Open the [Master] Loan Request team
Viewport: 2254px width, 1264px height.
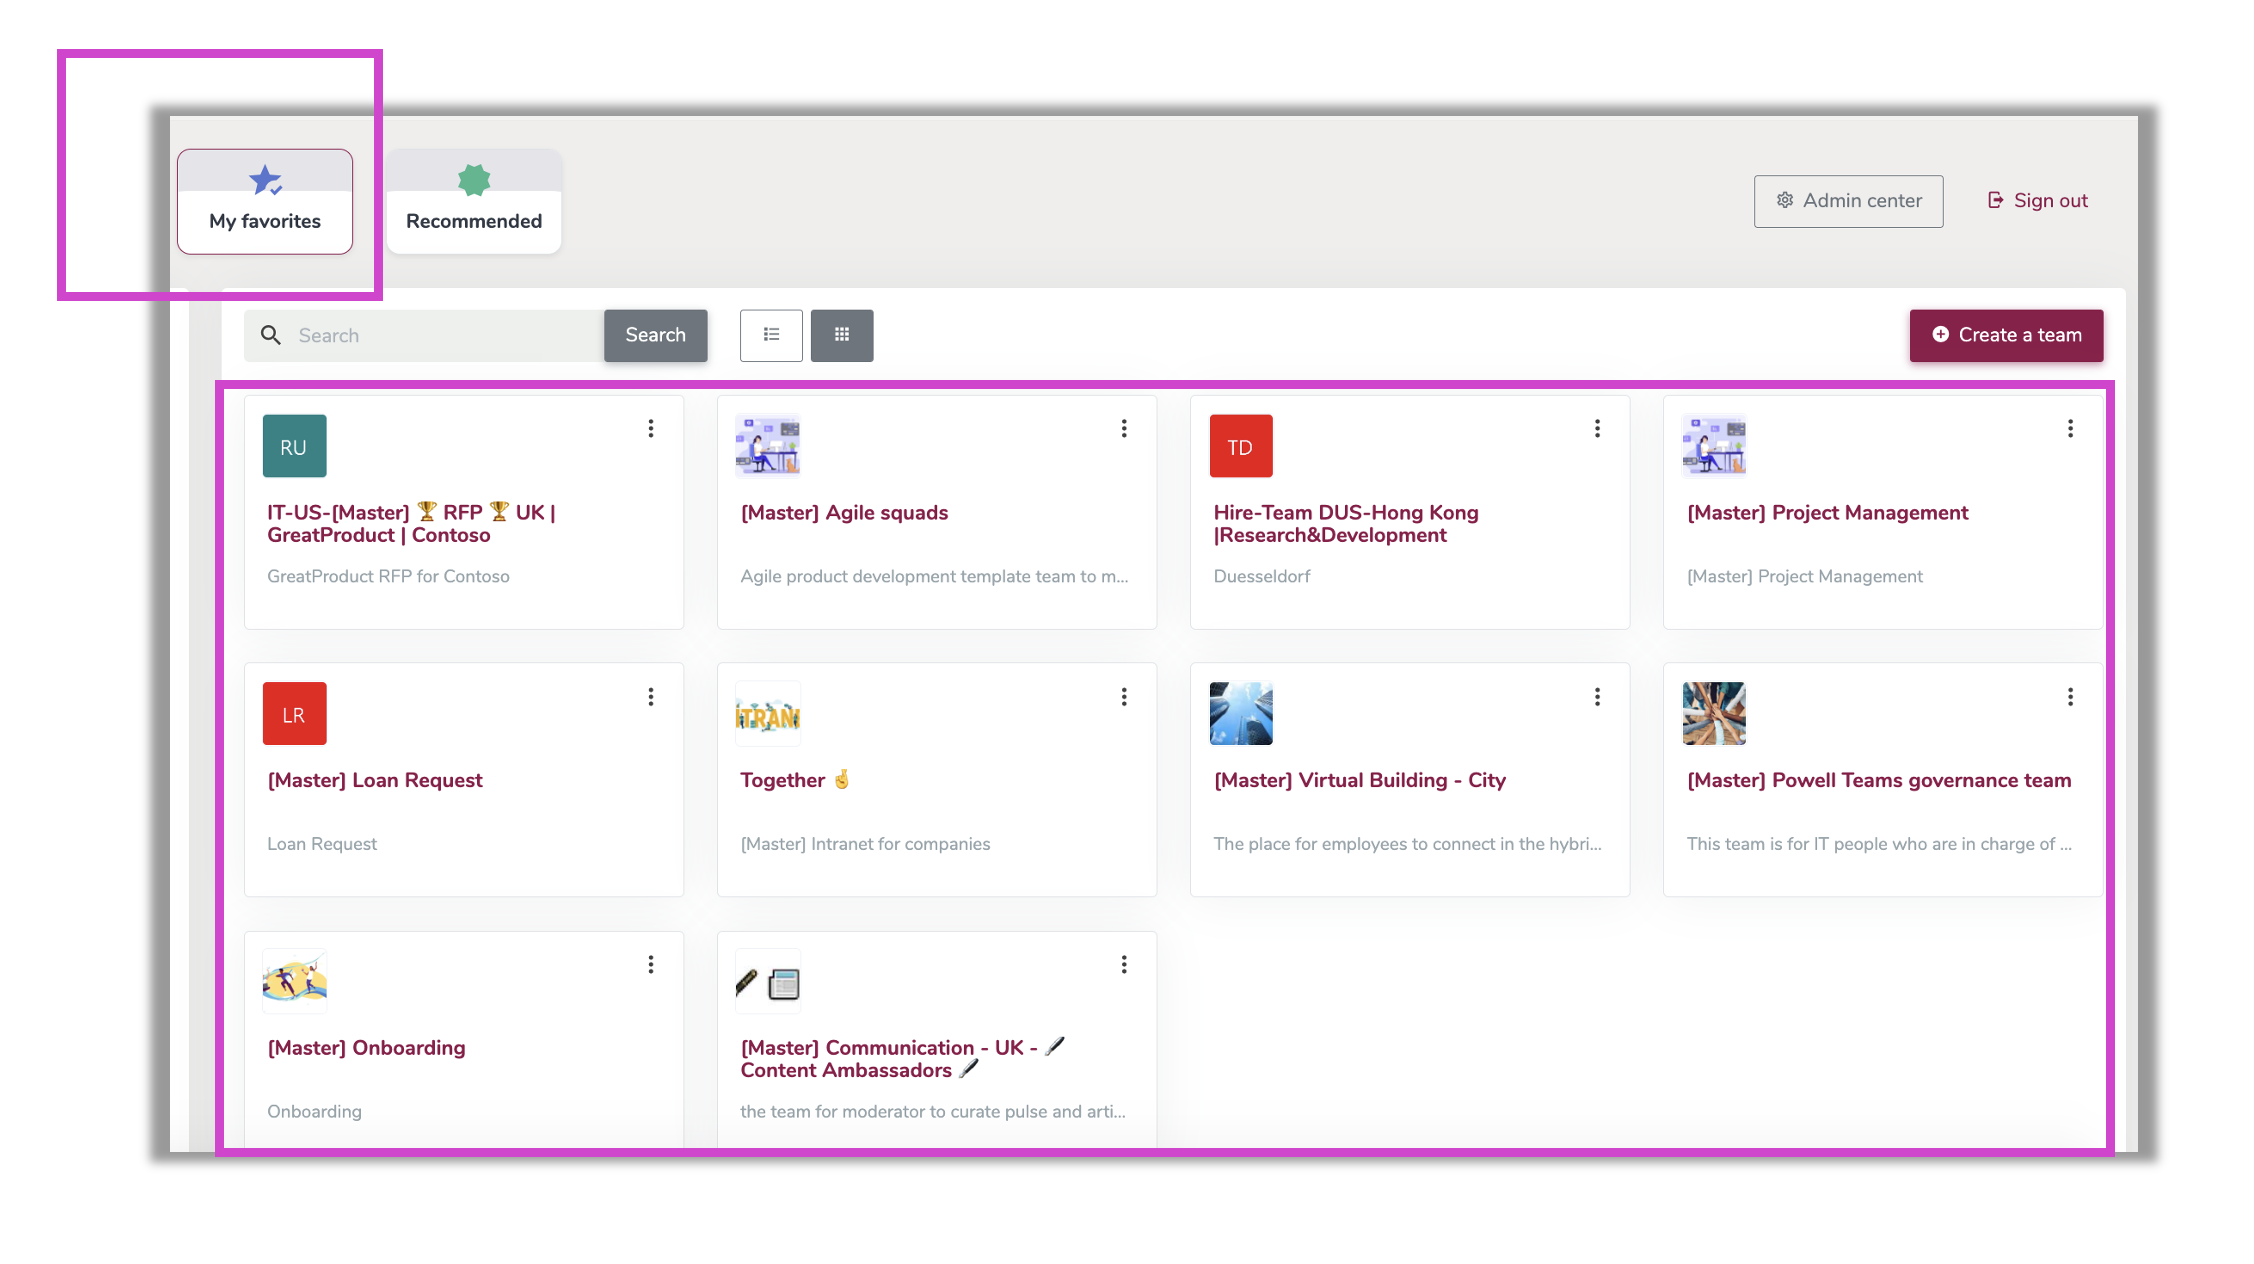[x=375, y=780]
